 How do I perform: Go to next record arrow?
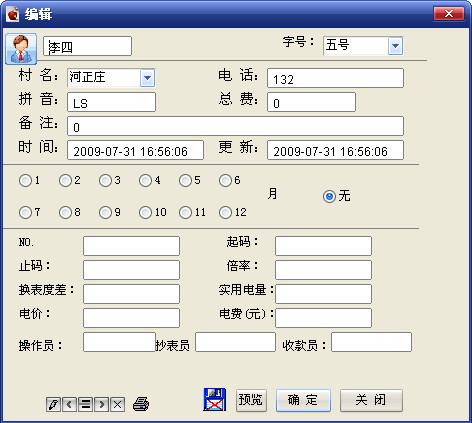click(x=101, y=404)
